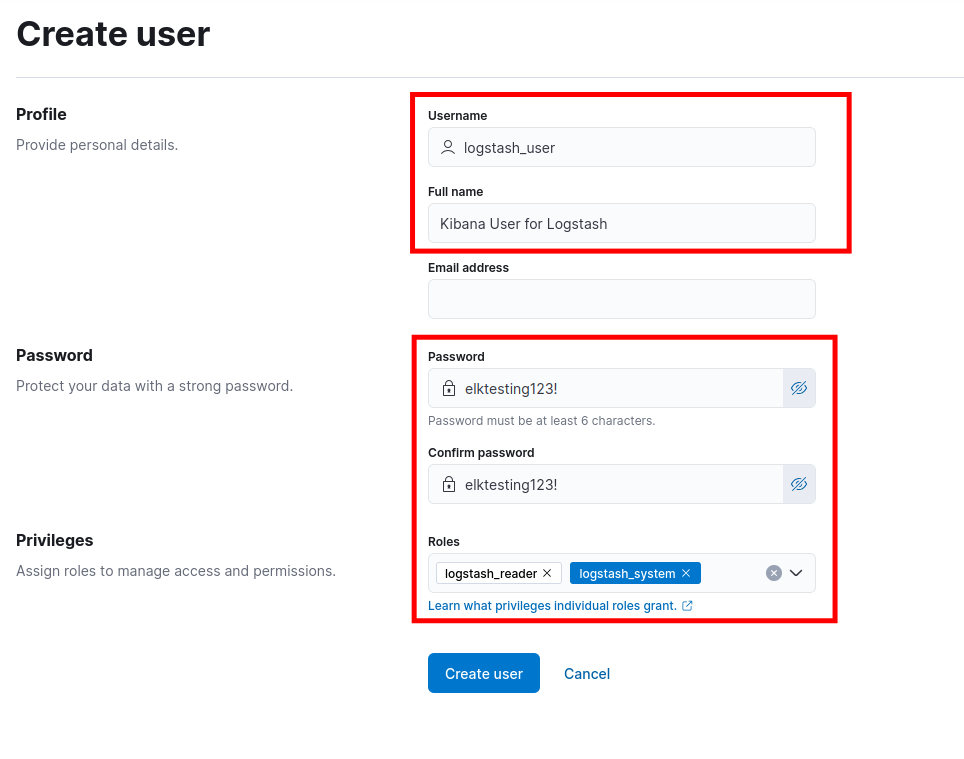This screenshot has height=759, width=964.
Task: Click the Cancel link
Action: pos(587,674)
